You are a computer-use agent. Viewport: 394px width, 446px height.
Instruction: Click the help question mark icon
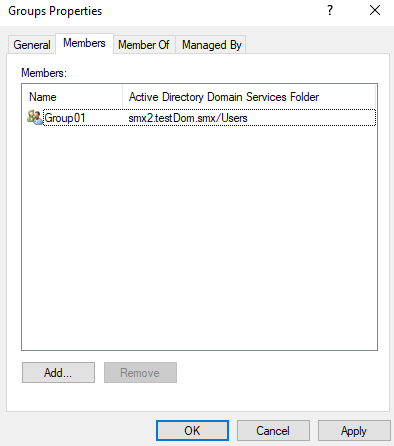pyautogui.click(x=330, y=10)
